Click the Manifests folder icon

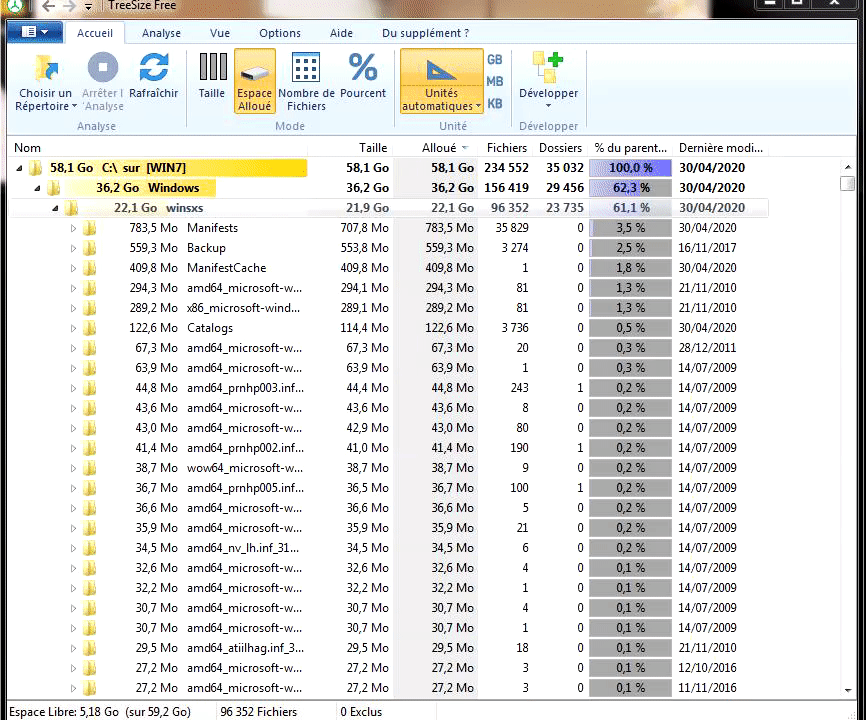(x=89, y=228)
